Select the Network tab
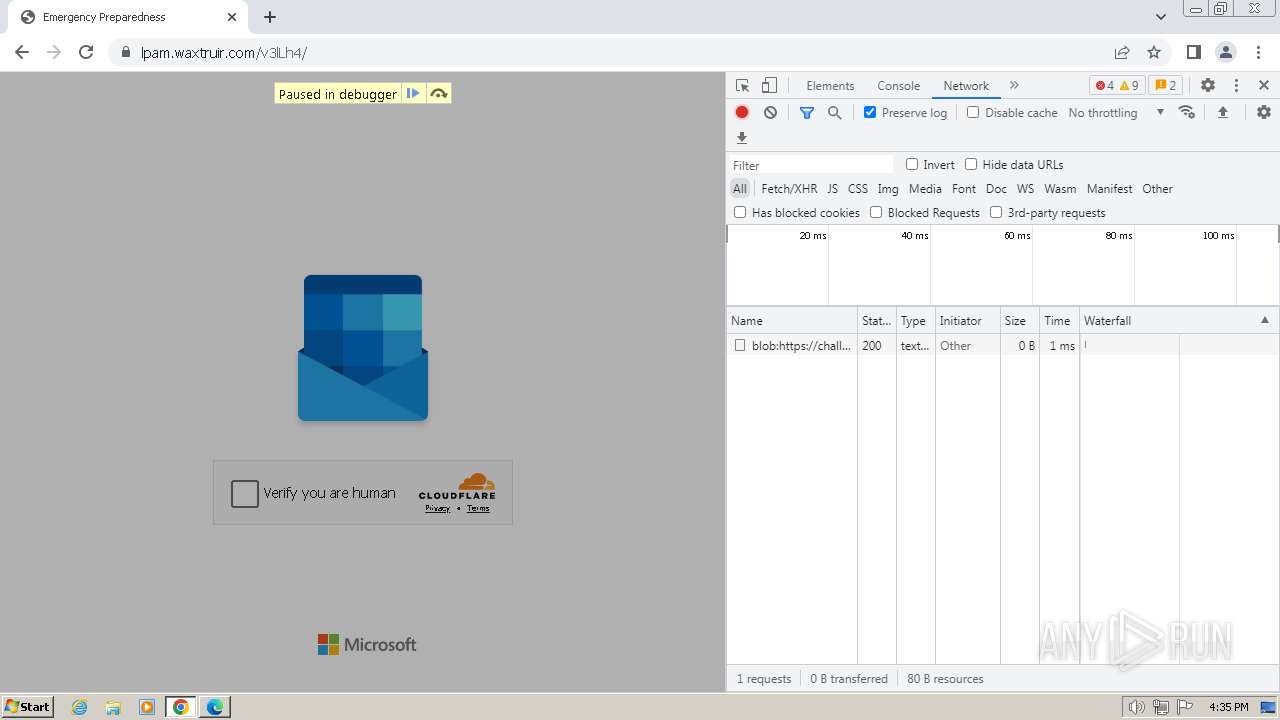Screen dimensions: 1280x720 [x=966, y=85]
